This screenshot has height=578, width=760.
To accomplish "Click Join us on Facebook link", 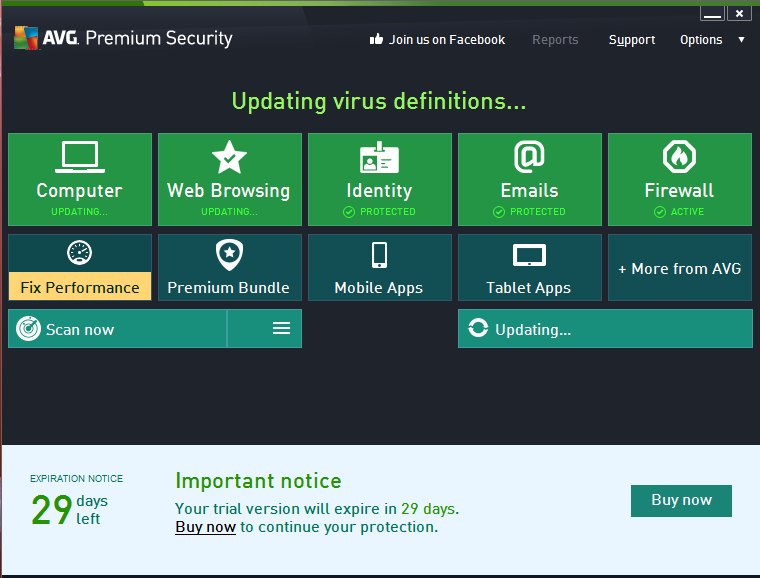I will pyautogui.click(x=447, y=40).
